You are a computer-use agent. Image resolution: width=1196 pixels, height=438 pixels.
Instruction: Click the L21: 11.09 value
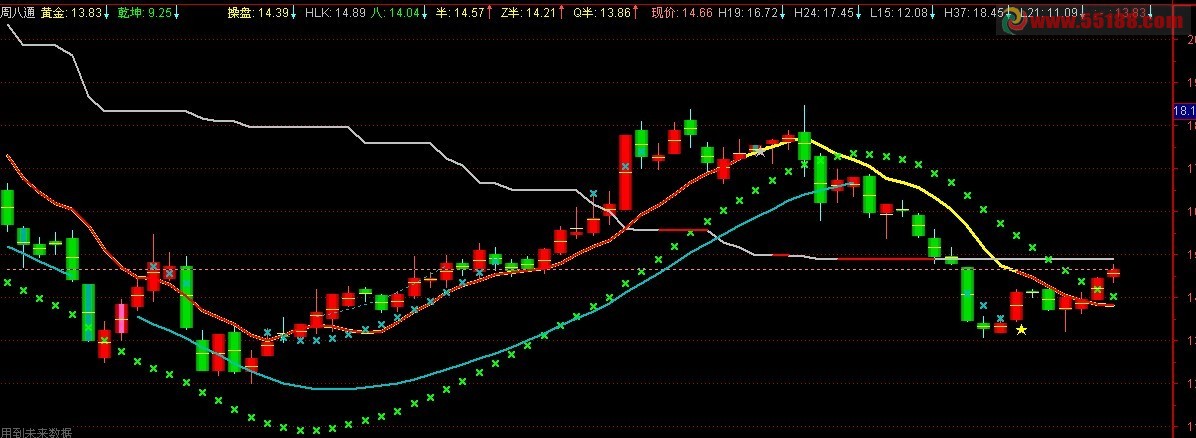[x=1049, y=13]
